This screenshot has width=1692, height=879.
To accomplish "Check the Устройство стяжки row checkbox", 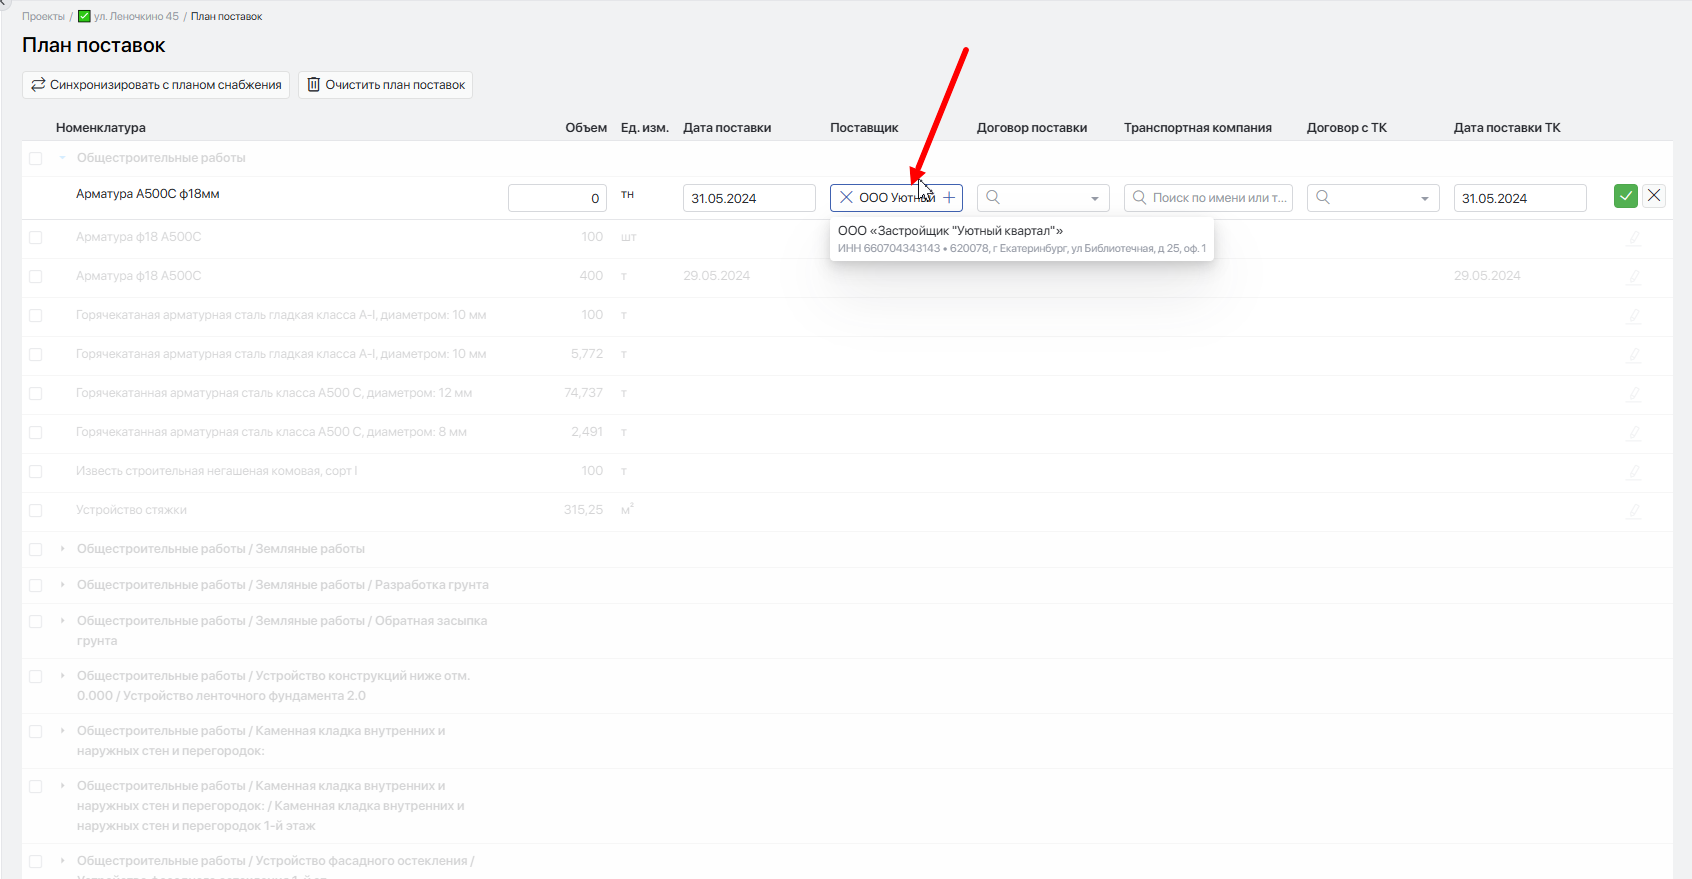I will [36, 510].
